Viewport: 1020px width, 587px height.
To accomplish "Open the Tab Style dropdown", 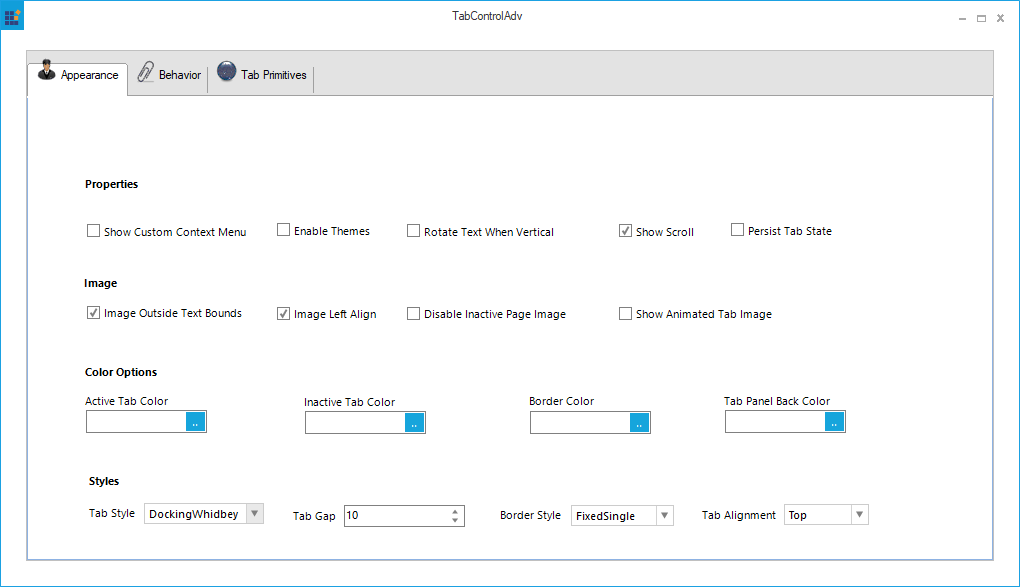I will point(256,513).
